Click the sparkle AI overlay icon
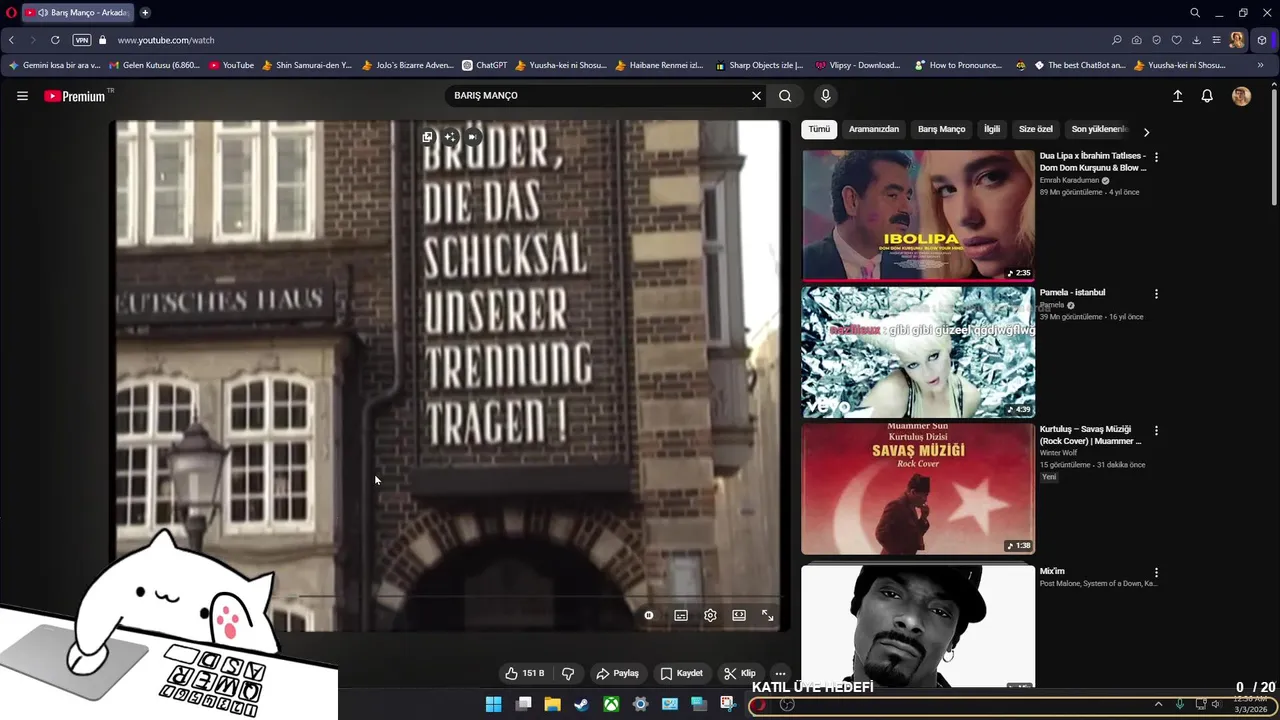The image size is (1280, 720). click(450, 137)
